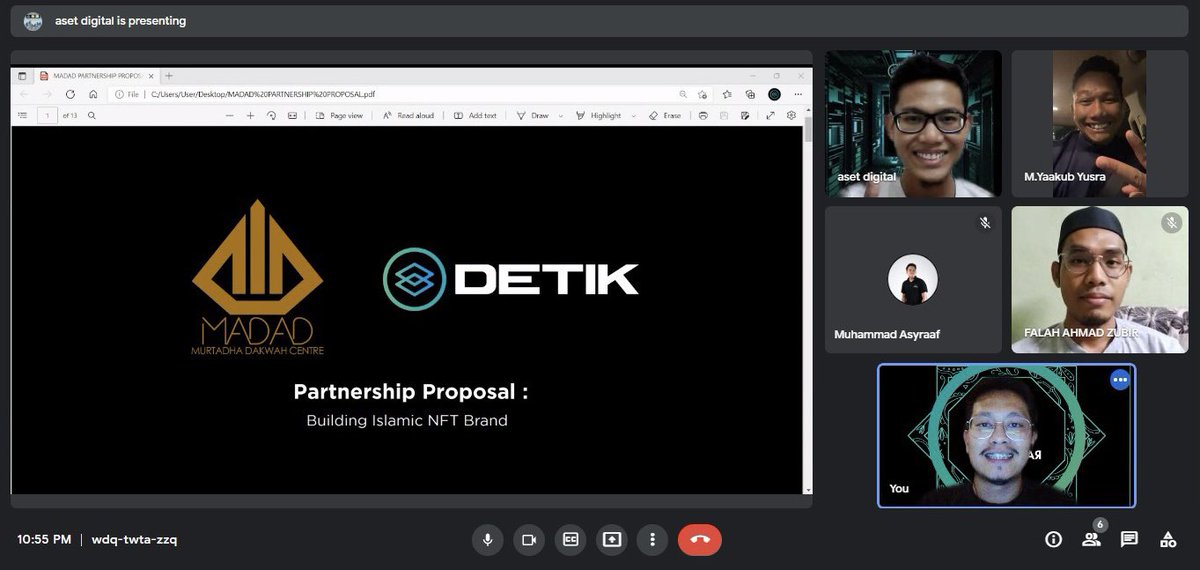Image resolution: width=1200 pixels, height=570 pixels.
Task: Rotate the PDF page
Action: [x=271, y=116]
